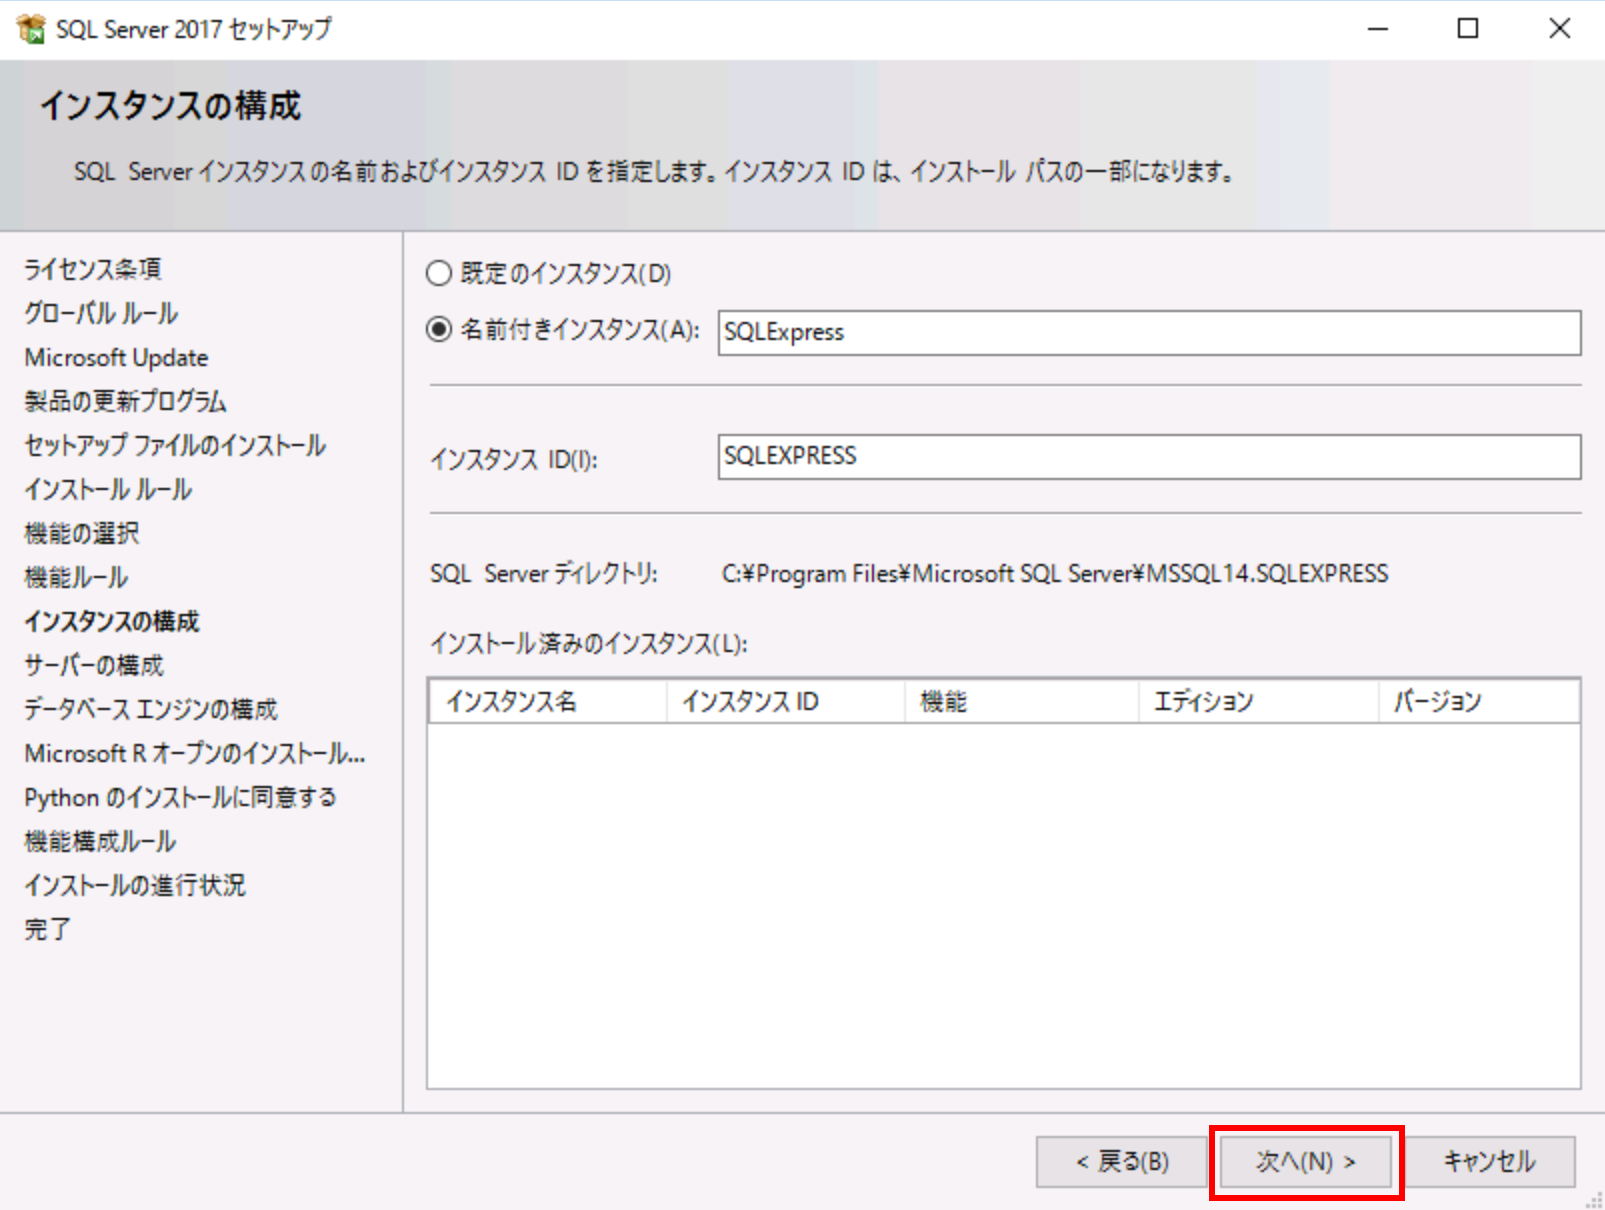Close the SQL Server 2017 setup window
The image size is (1605, 1210).
[1559, 29]
